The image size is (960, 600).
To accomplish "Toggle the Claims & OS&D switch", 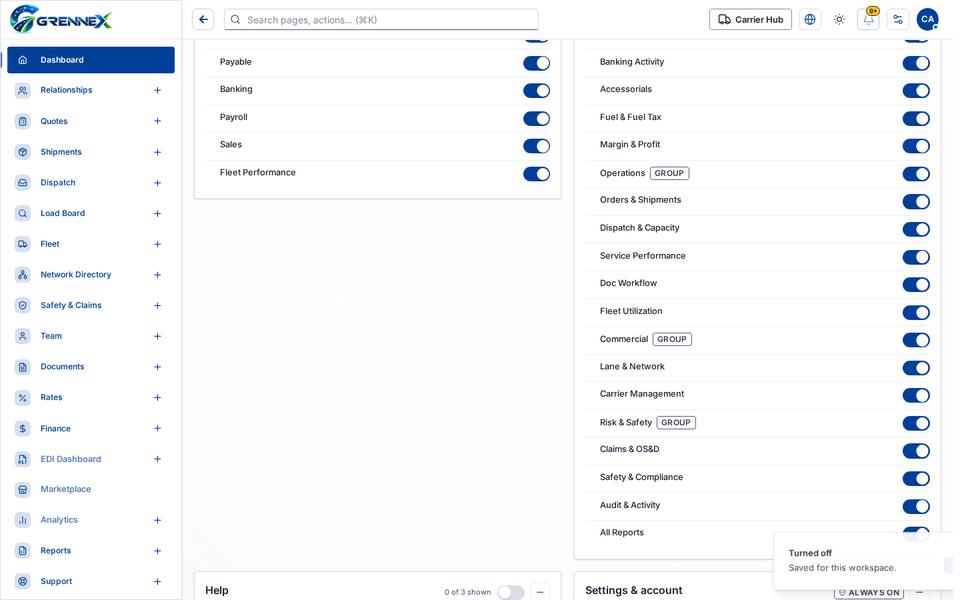I will pos(916,451).
